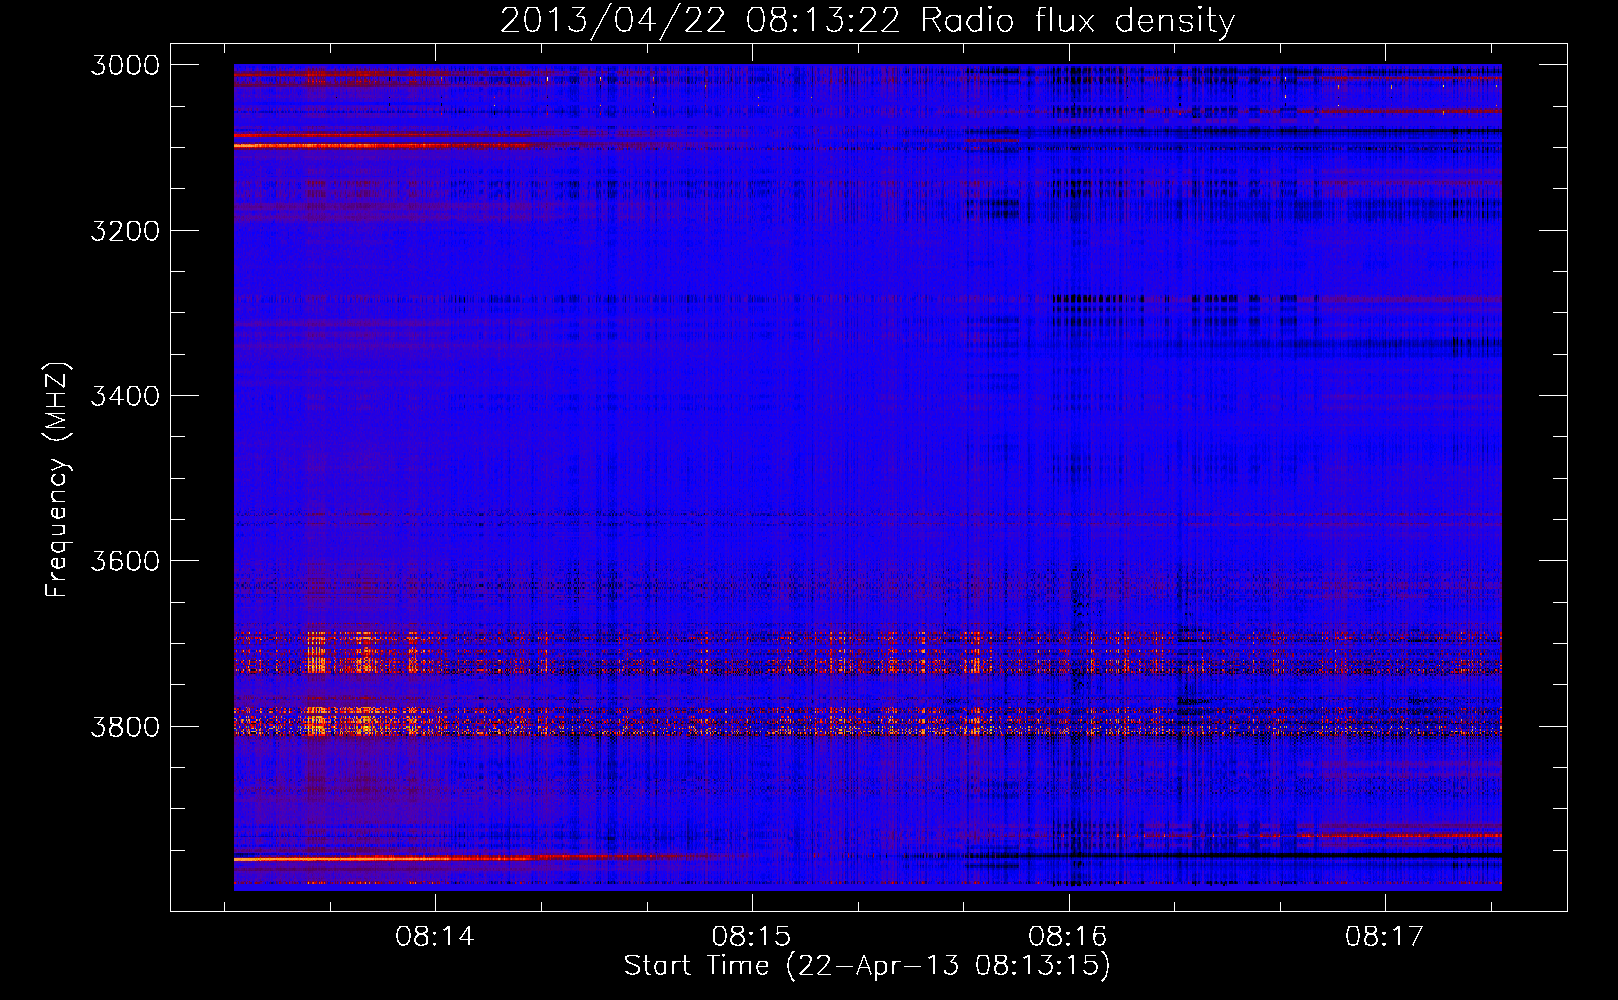Click the 3000 frequency tick label
Image resolution: width=1618 pixels, height=1000 pixels.
tap(125, 65)
